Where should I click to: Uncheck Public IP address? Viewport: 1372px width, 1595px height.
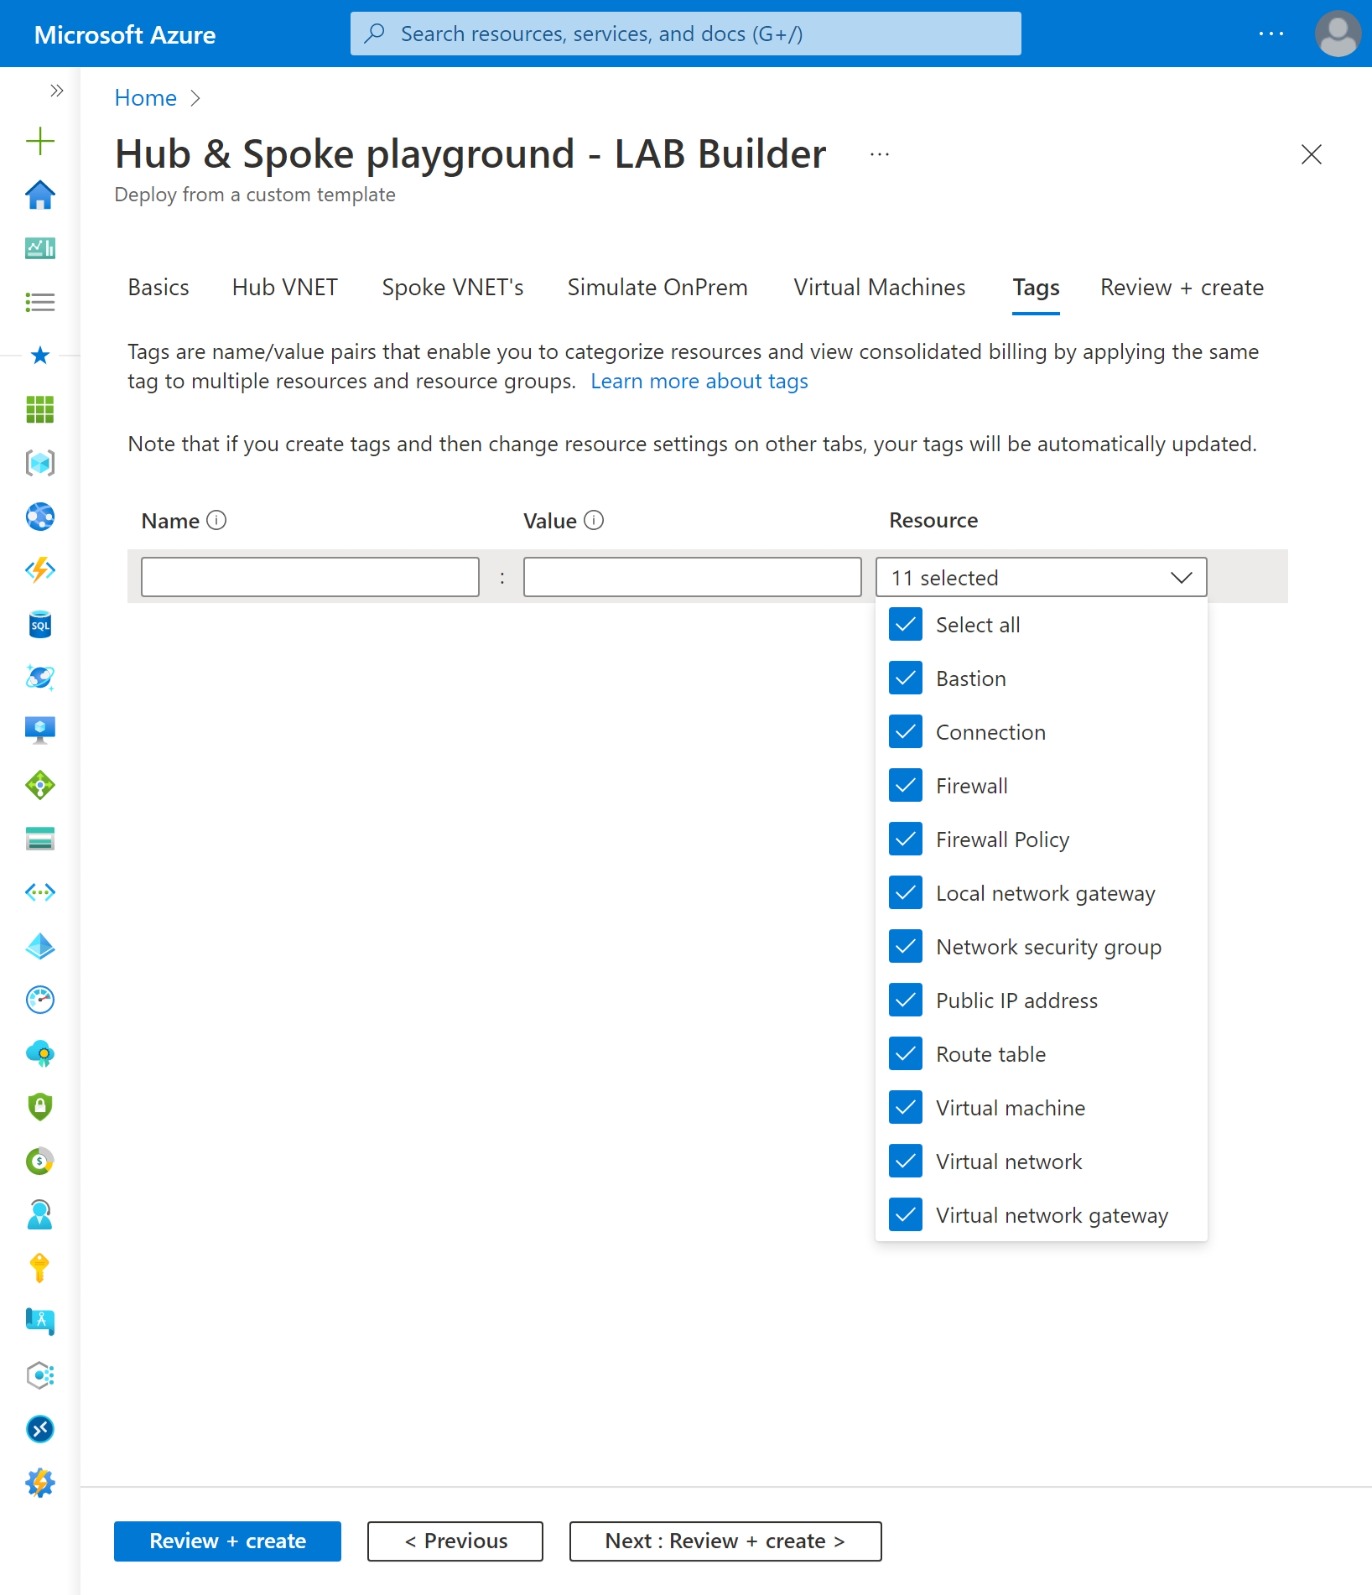click(x=906, y=1000)
